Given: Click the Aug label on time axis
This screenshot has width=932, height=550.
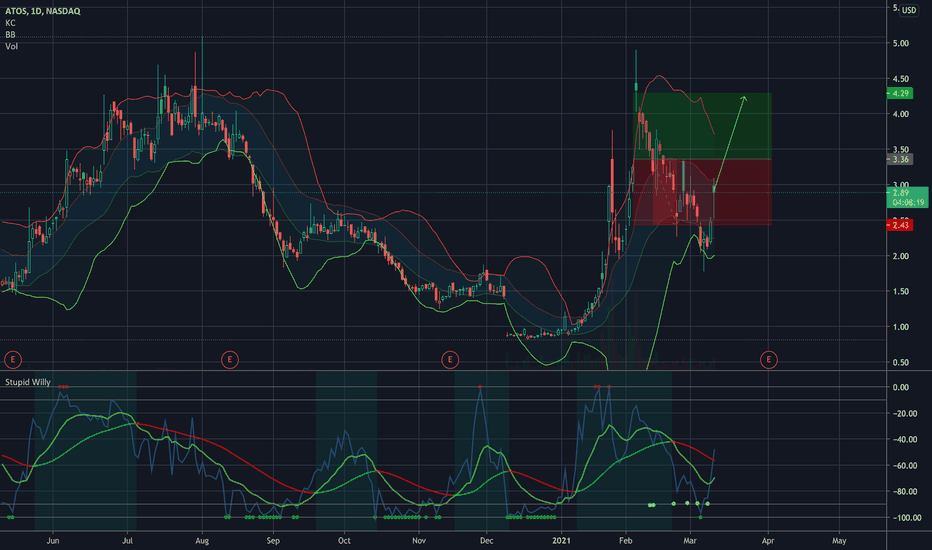Looking at the screenshot, I should pos(202,540).
